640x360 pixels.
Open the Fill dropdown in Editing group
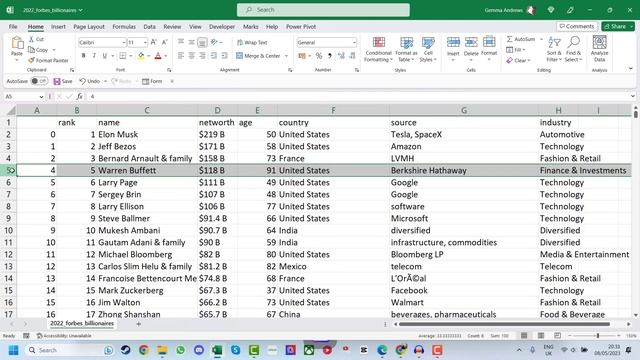coord(516,50)
